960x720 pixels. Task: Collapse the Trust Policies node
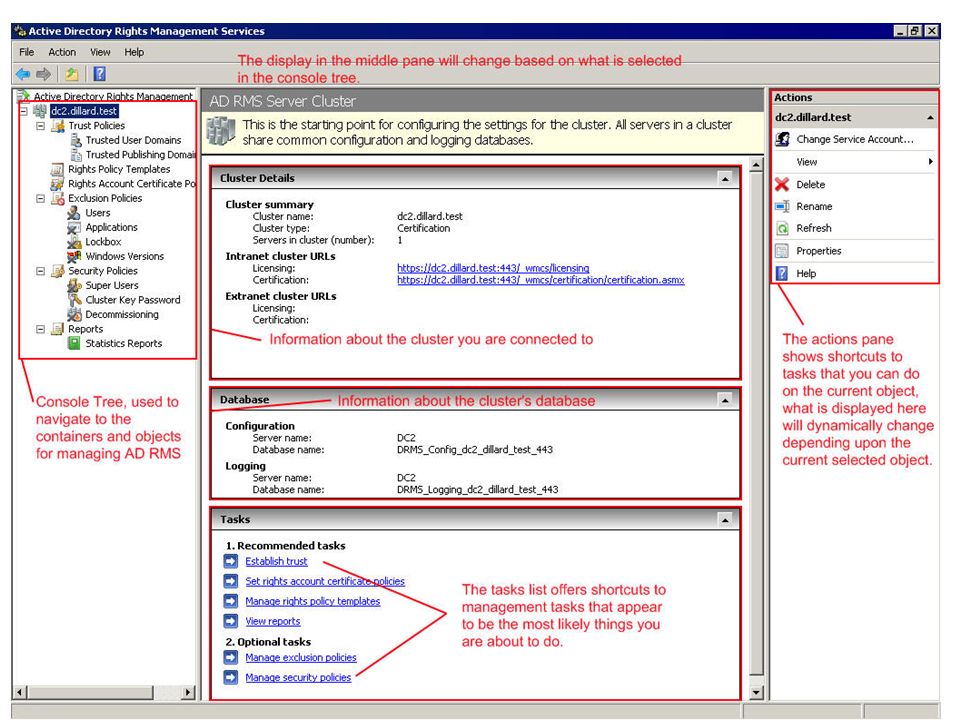point(40,126)
